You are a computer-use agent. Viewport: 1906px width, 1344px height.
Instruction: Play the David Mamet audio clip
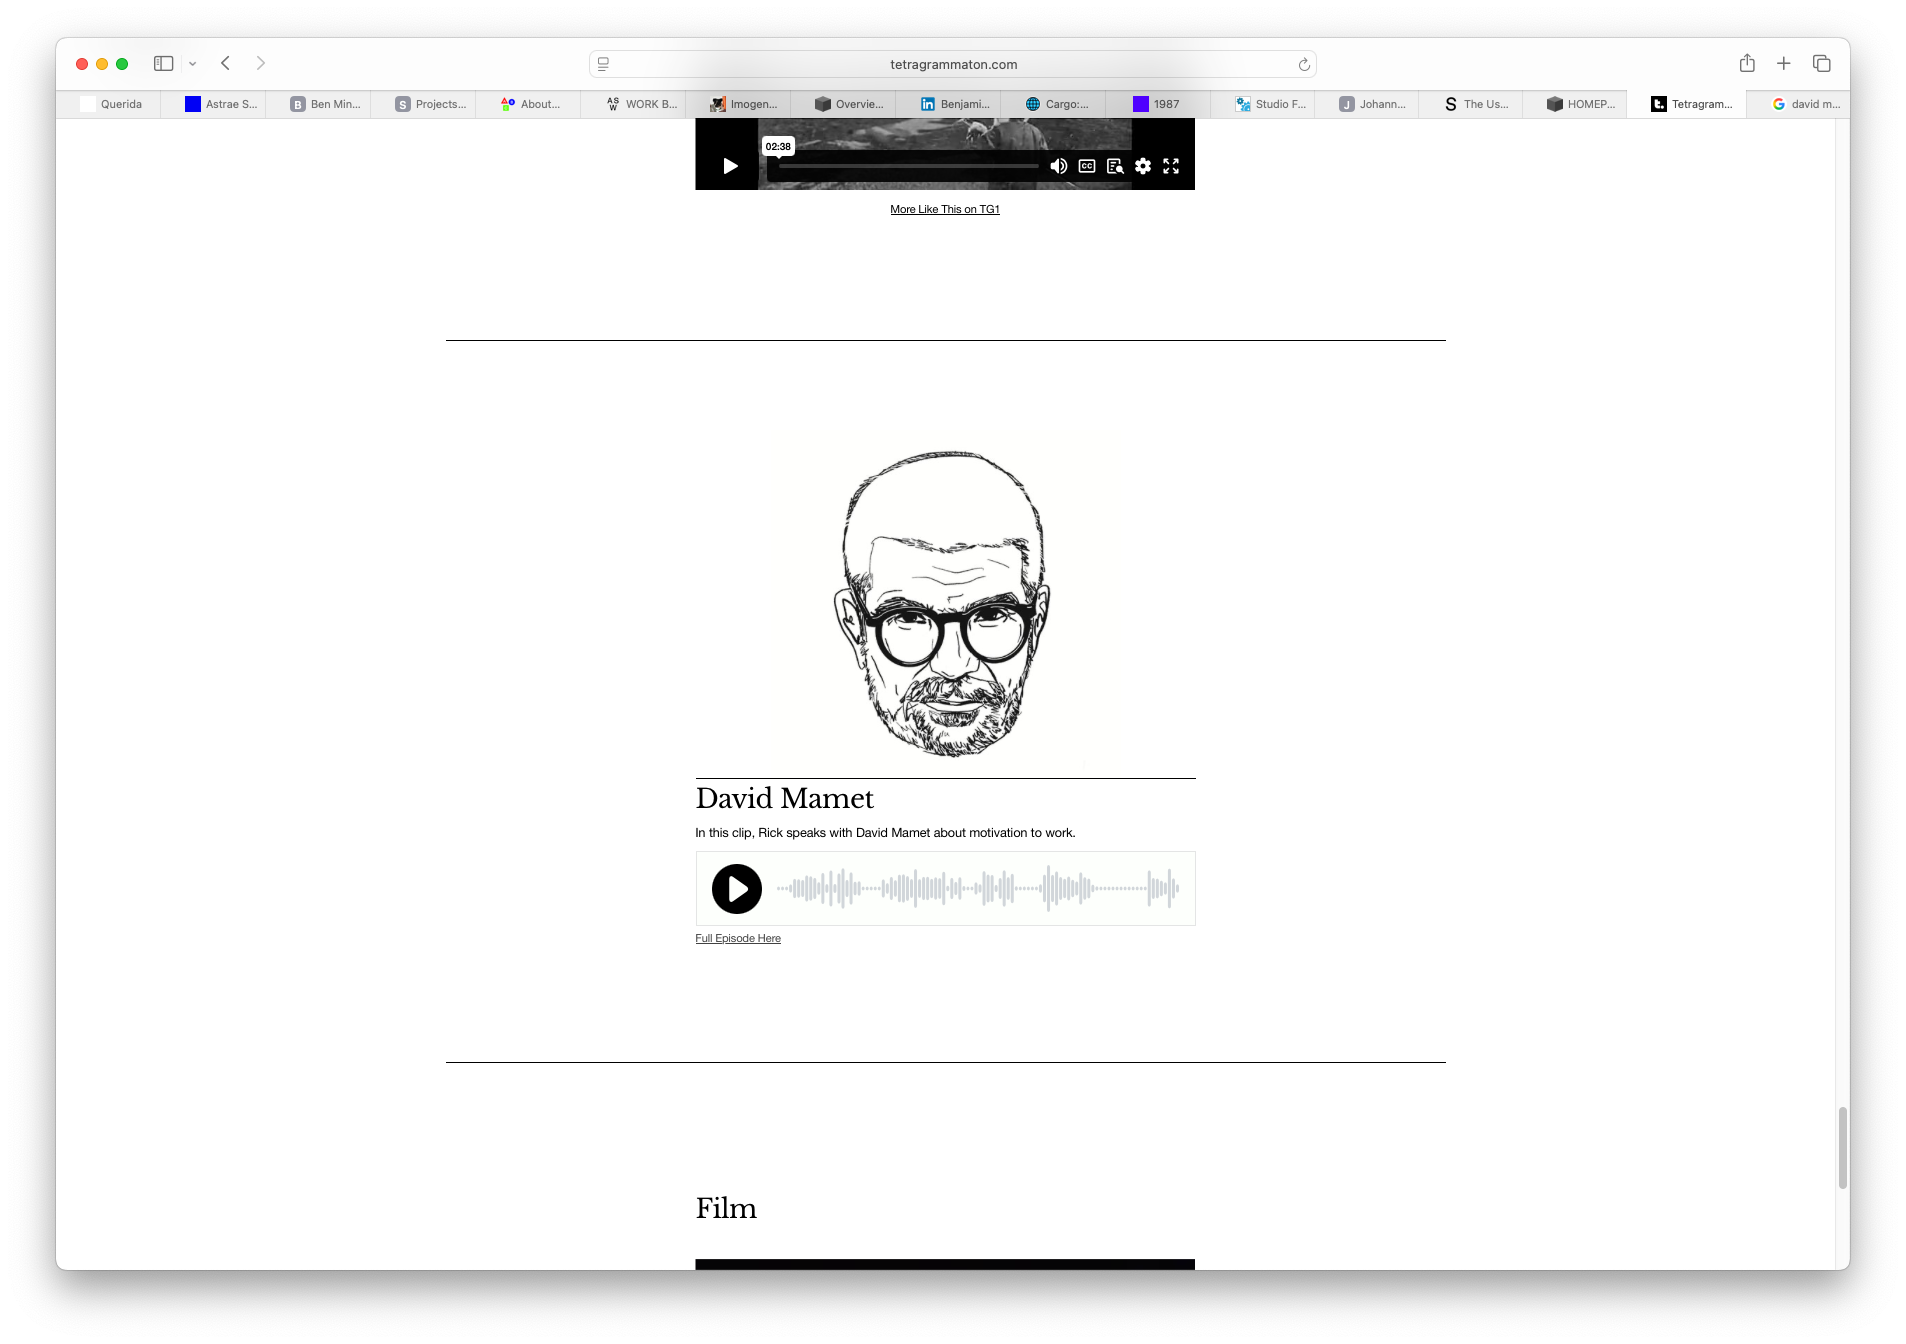click(737, 889)
